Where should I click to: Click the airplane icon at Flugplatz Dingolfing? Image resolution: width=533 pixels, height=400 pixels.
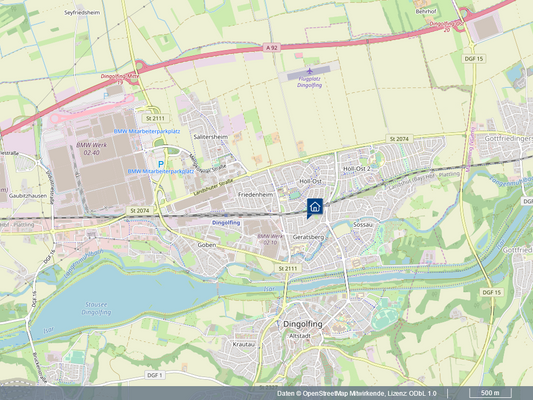pyautogui.click(x=309, y=71)
